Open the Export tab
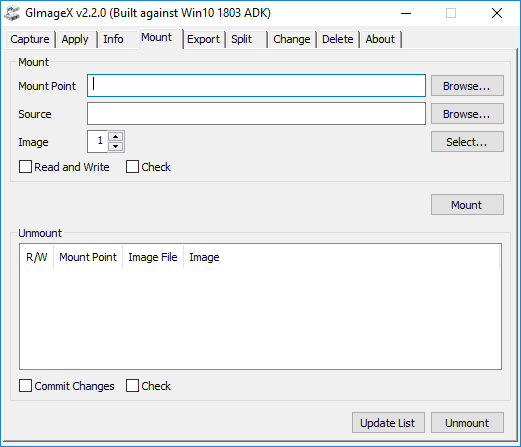This screenshot has width=521, height=447. point(203,39)
